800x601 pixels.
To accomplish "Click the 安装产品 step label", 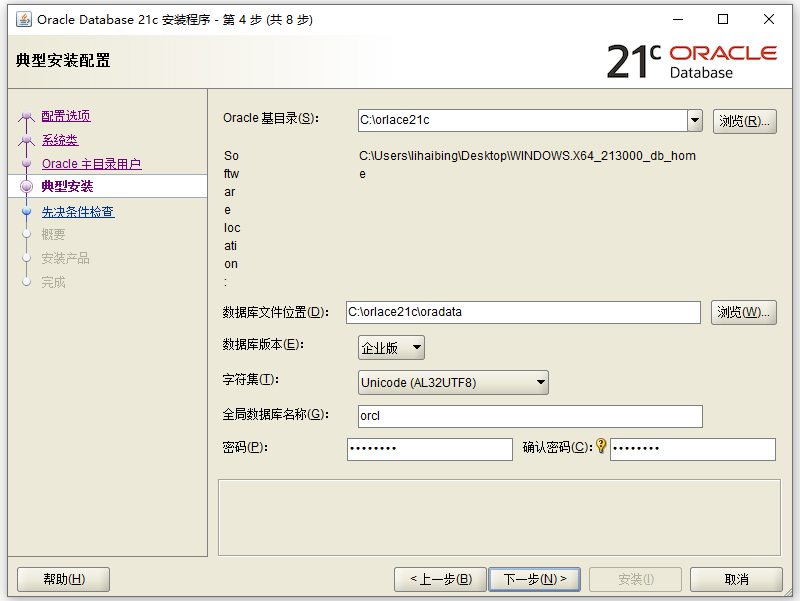I will tap(65, 258).
